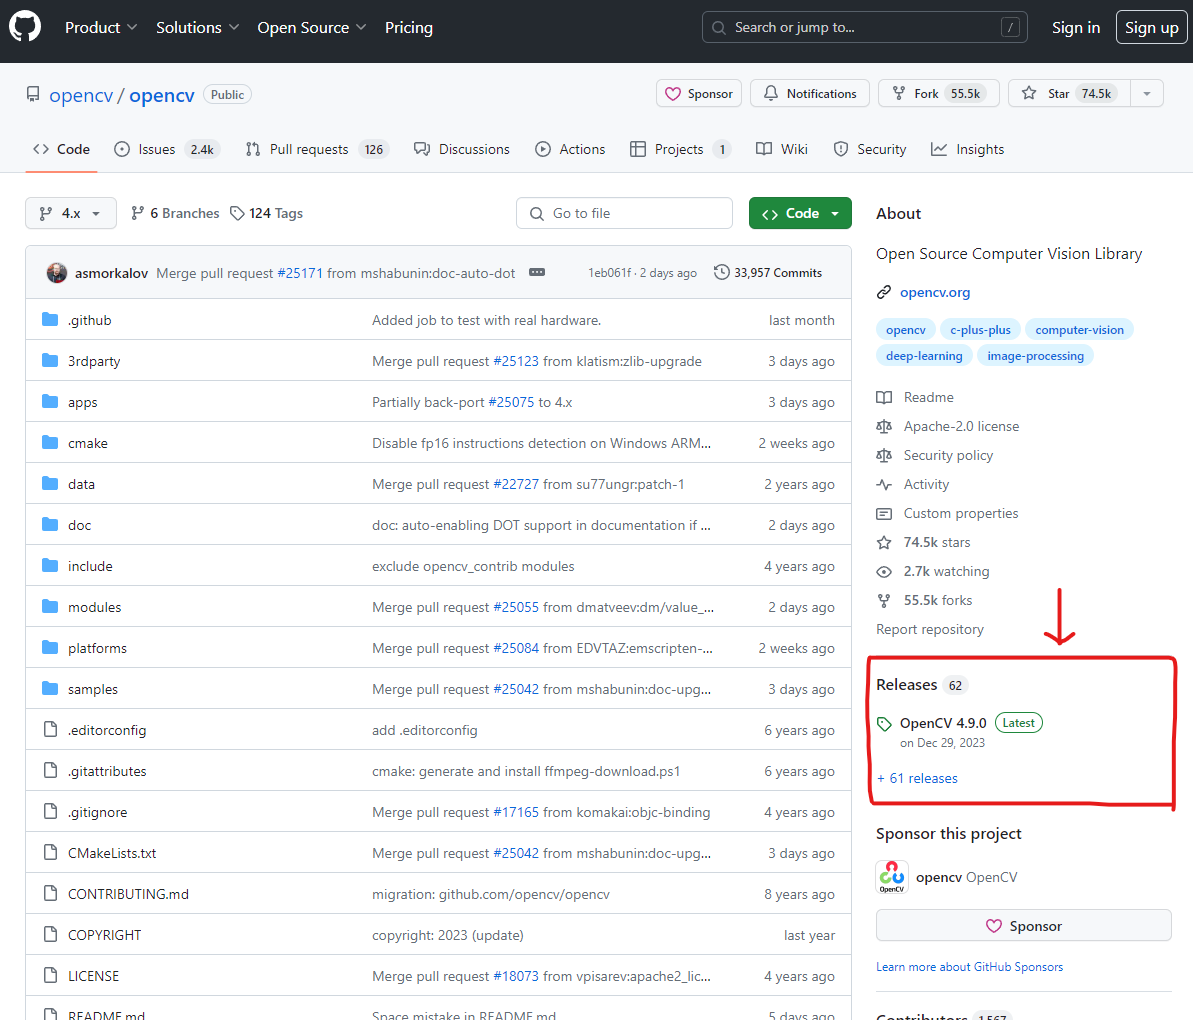Screen dimensions: 1193x1020
Task: Click the data folder icon
Action: [x=50, y=483]
